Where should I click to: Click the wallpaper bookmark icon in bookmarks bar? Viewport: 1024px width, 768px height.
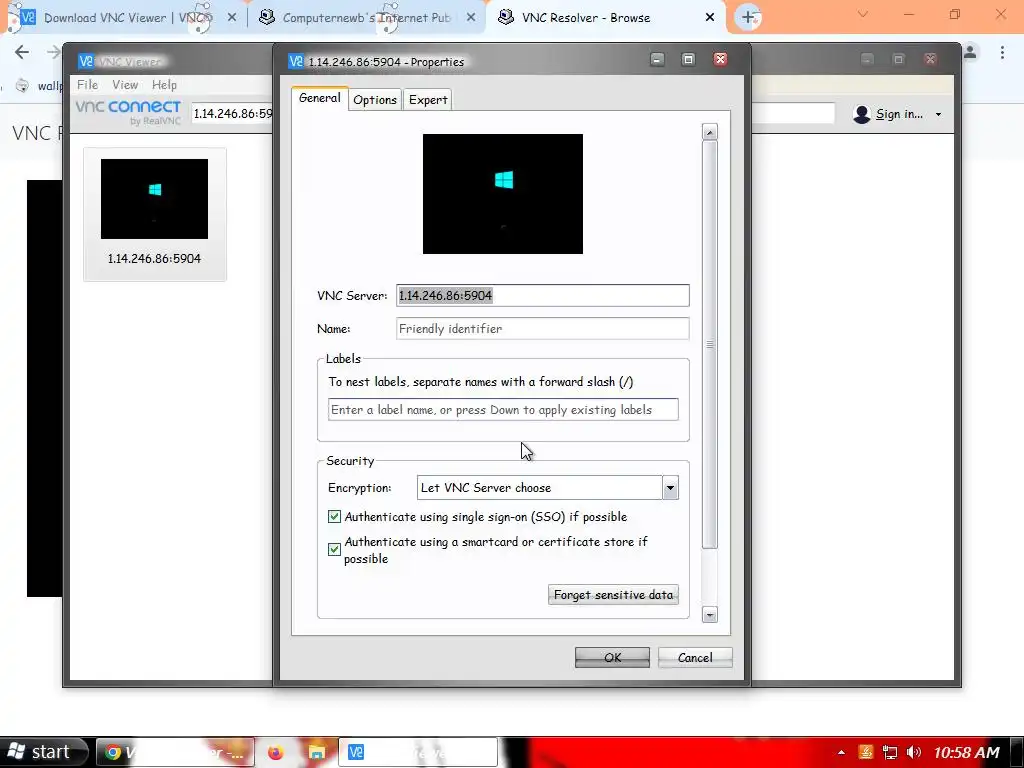coord(22,86)
